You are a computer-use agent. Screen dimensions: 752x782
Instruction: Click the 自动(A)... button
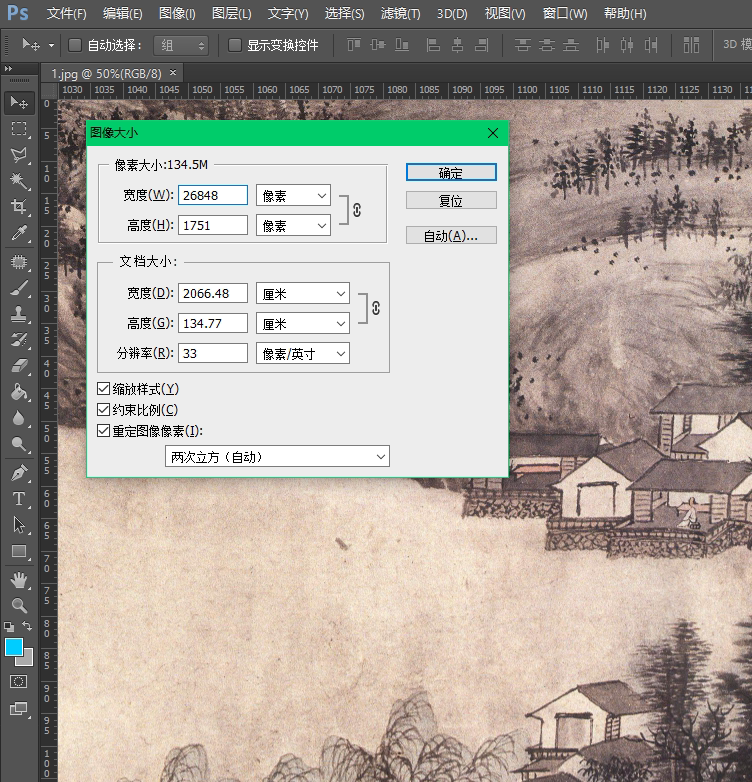pos(451,235)
